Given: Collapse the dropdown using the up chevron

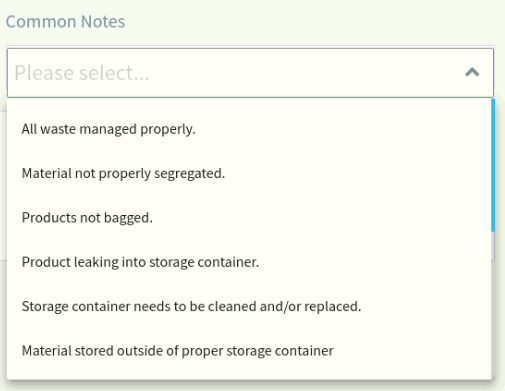Looking at the screenshot, I should coord(472,72).
